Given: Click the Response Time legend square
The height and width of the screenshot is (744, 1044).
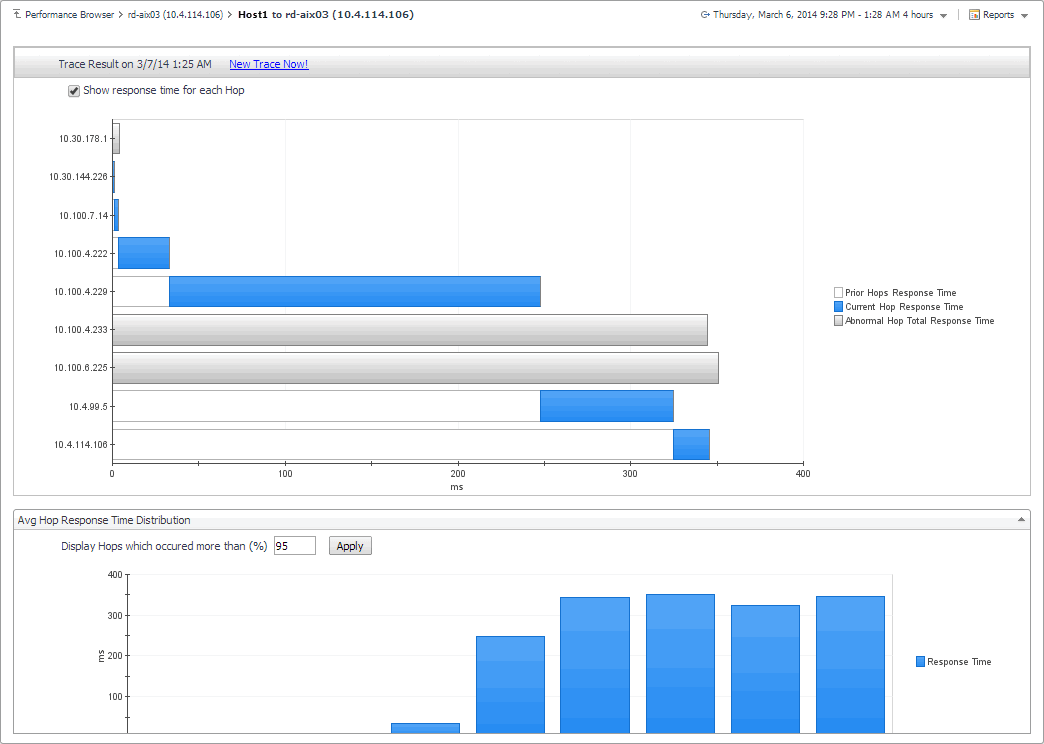Looking at the screenshot, I should click(920, 662).
